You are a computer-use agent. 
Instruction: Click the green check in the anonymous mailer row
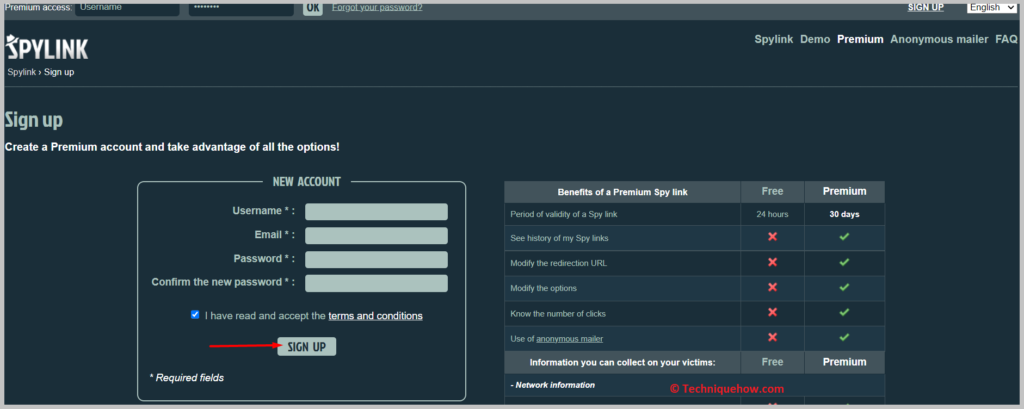pos(844,337)
